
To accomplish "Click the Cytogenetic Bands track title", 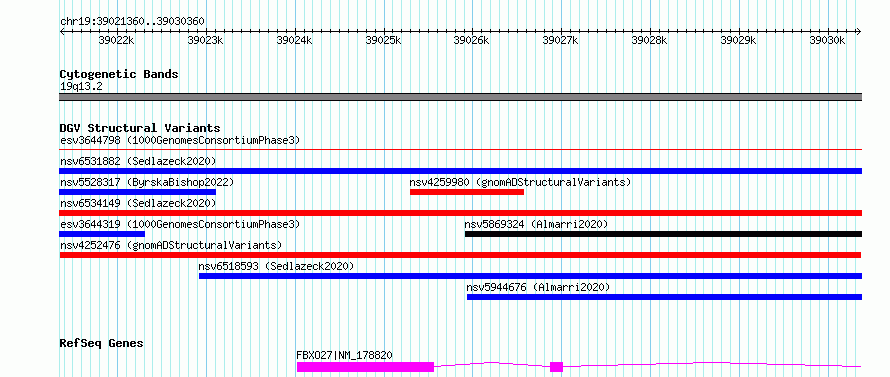I will 119,74.
